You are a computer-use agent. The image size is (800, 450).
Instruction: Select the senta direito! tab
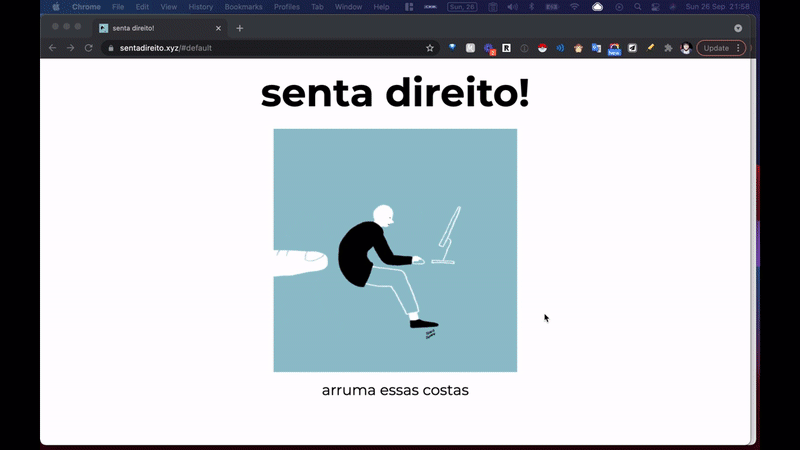point(159,28)
